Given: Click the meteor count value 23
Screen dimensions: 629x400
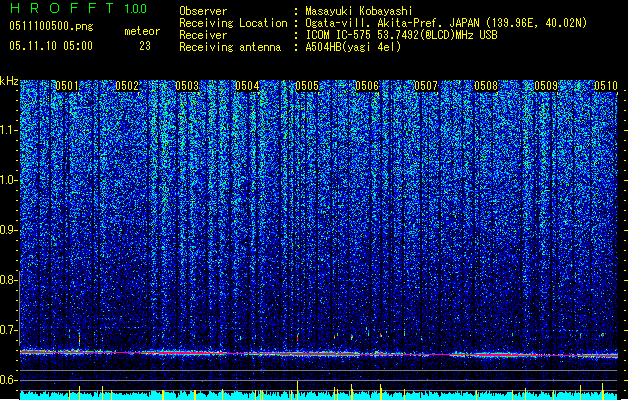Looking at the screenshot, I should [145, 46].
